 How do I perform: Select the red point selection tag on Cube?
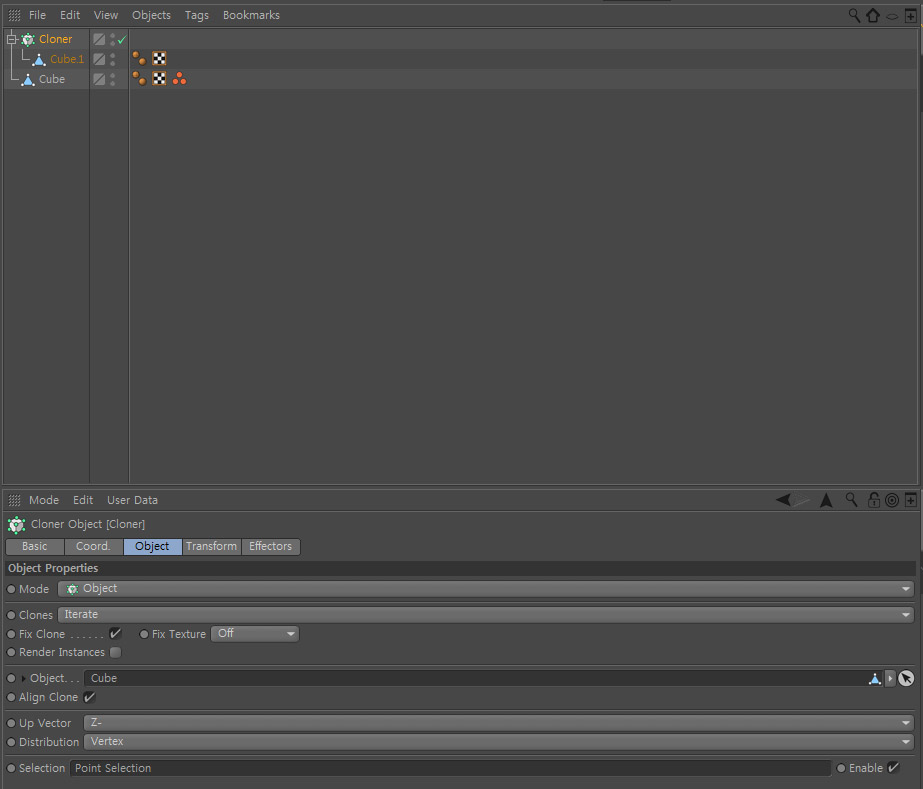[x=180, y=79]
